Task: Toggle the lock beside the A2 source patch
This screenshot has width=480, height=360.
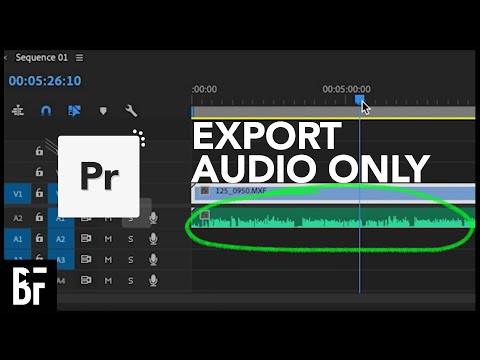Action: pos(39,217)
